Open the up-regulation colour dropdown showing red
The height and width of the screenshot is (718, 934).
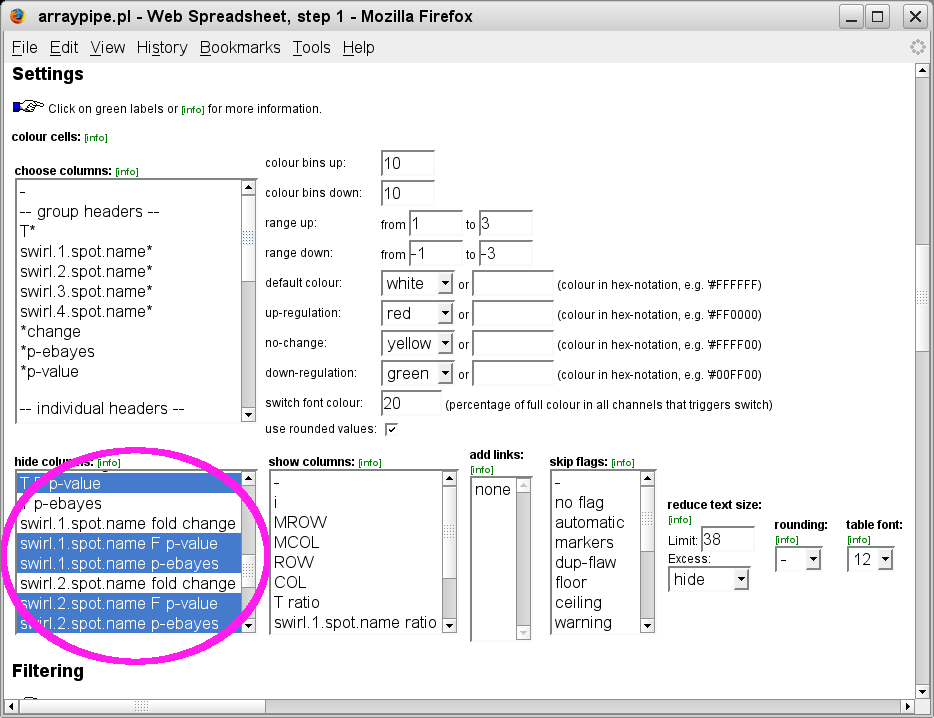click(417, 313)
